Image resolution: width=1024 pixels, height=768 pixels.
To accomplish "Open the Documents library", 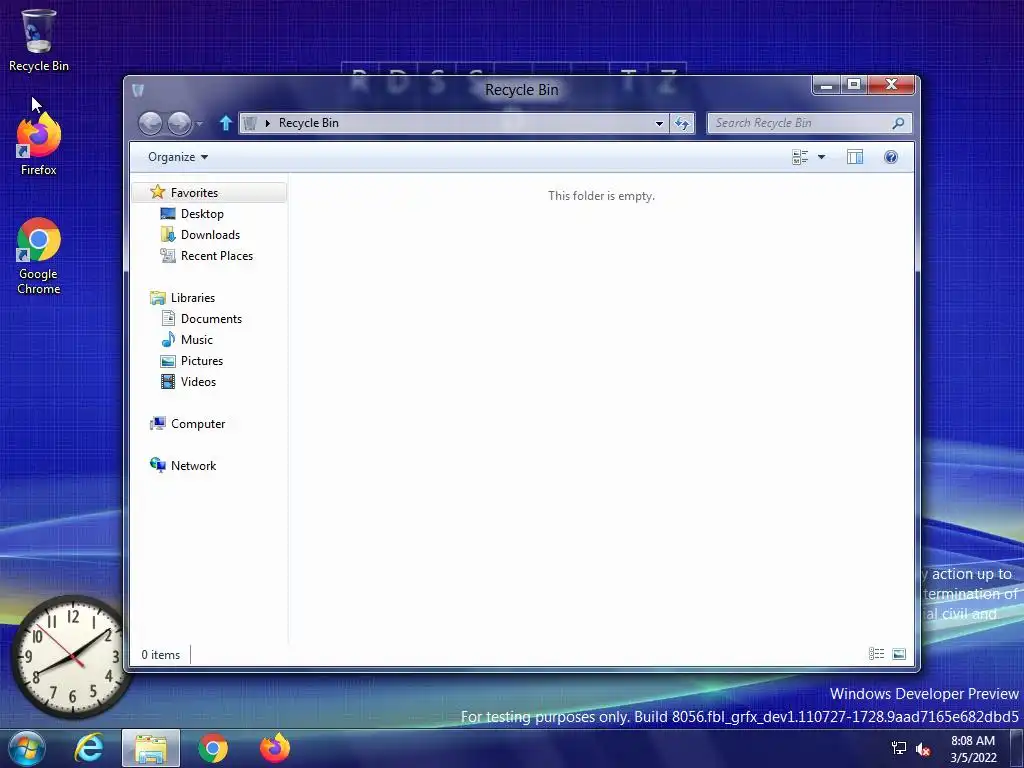I will coord(211,319).
